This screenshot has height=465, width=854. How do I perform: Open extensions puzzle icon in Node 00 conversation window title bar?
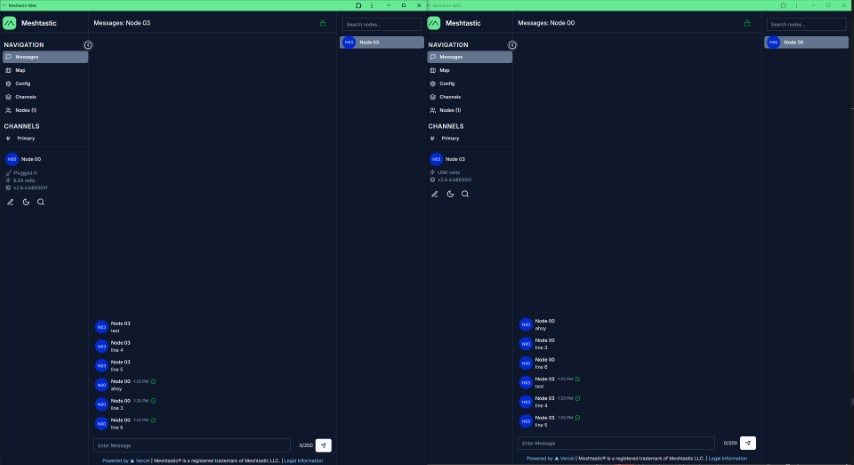tap(783, 5)
